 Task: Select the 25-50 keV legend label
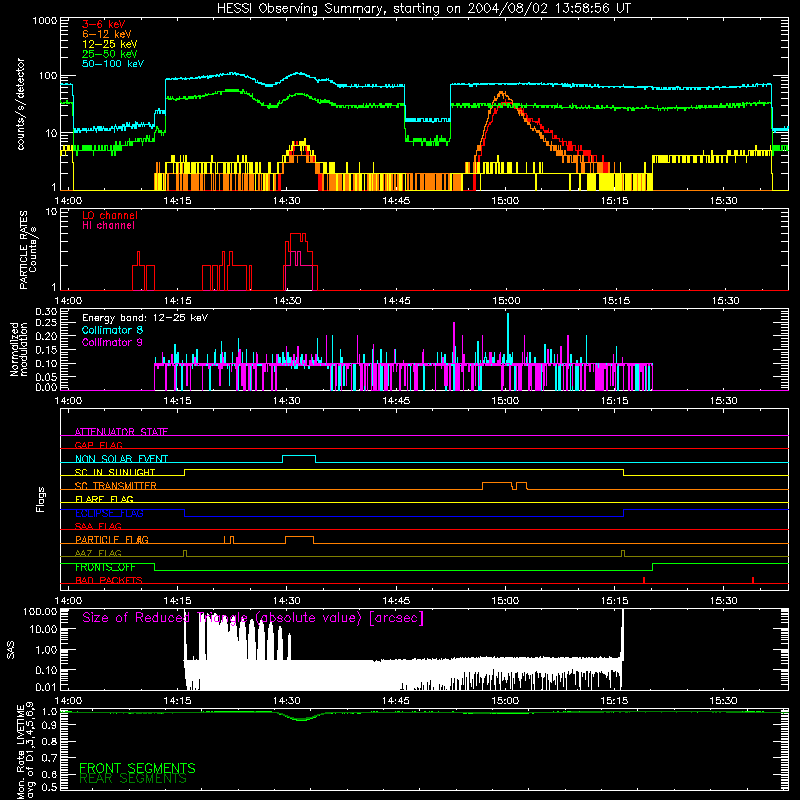[x=110, y=54]
